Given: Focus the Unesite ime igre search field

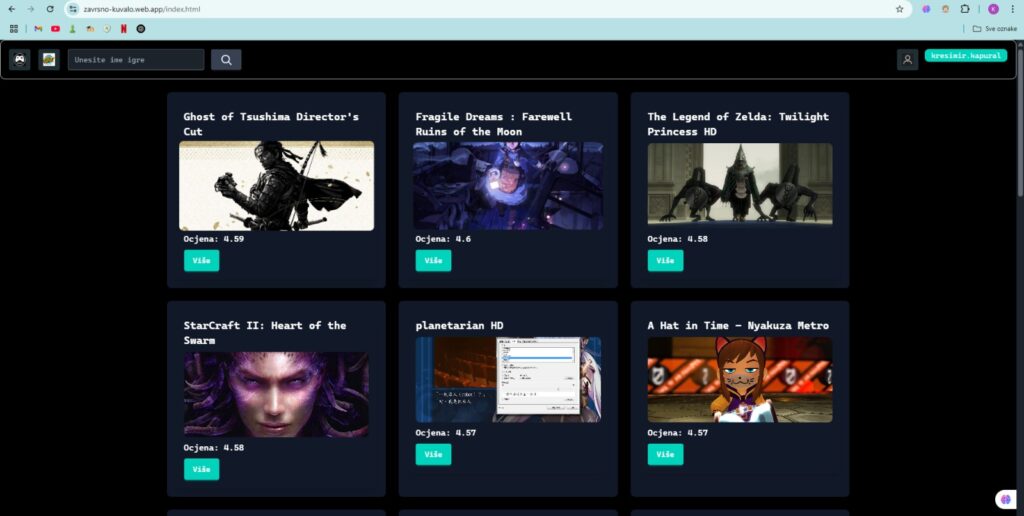Looking at the screenshot, I should [x=136, y=59].
